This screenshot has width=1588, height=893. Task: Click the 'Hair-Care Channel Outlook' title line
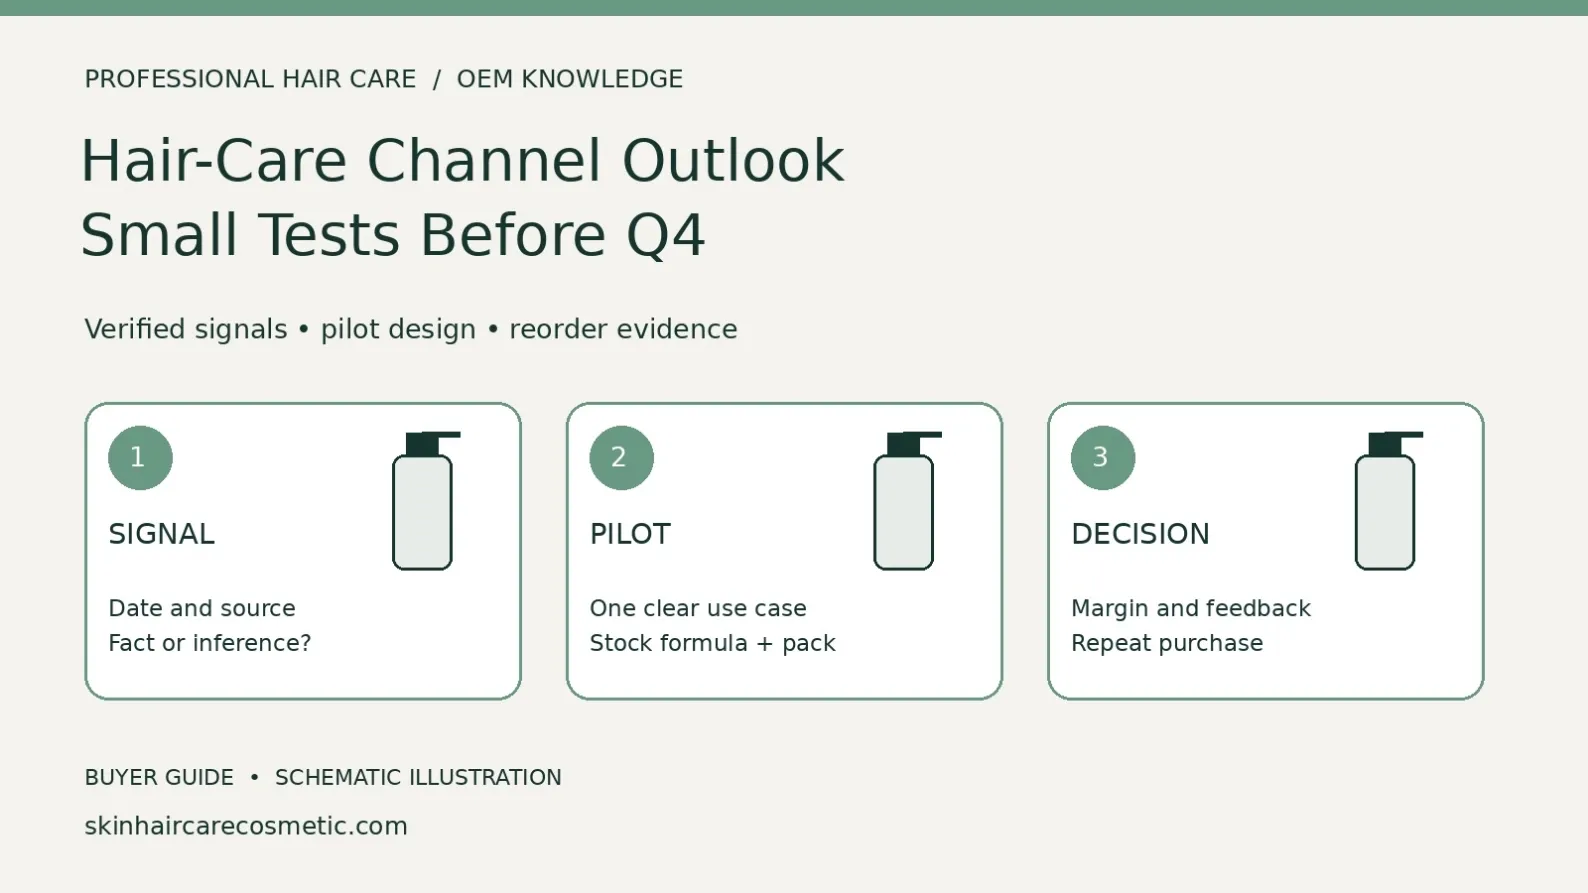click(x=462, y=161)
